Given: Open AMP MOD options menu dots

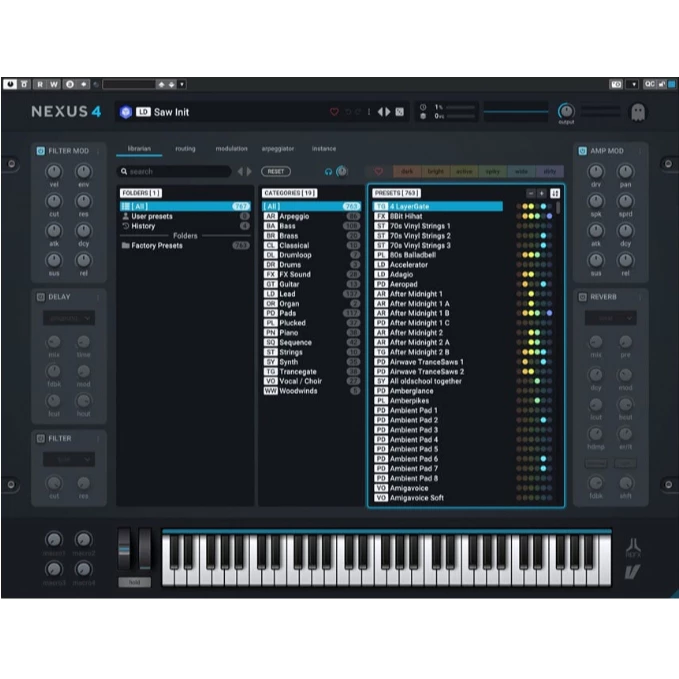Looking at the screenshot, I should 640,151.
